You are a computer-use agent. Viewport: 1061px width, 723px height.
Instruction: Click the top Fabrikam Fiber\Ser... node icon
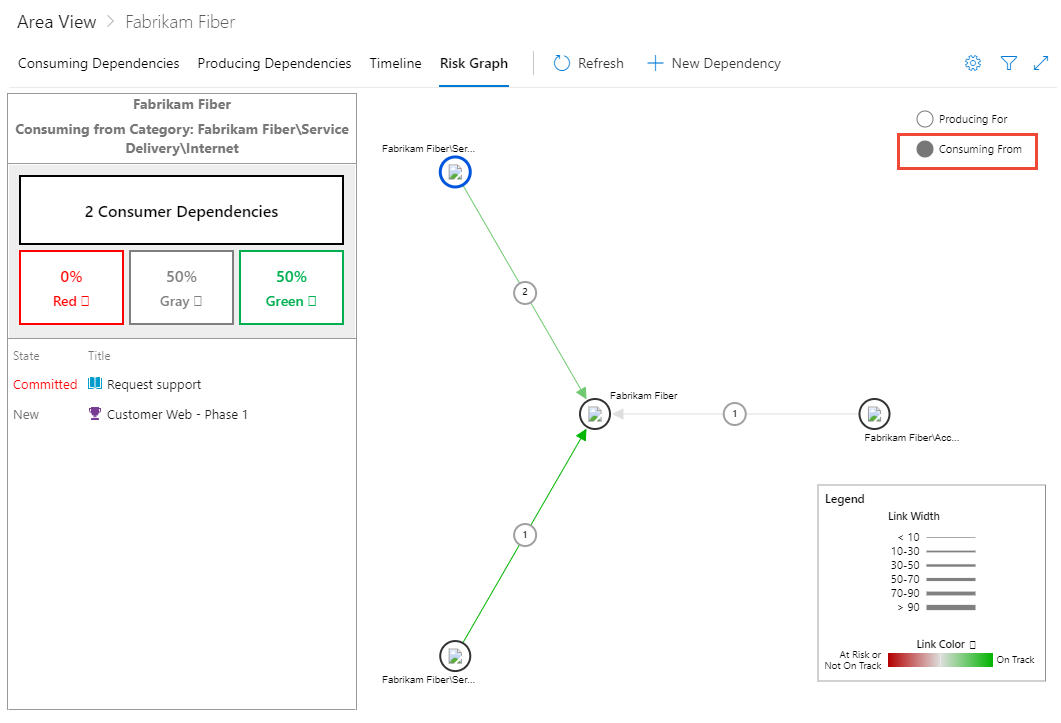click(x=455, y=172)
